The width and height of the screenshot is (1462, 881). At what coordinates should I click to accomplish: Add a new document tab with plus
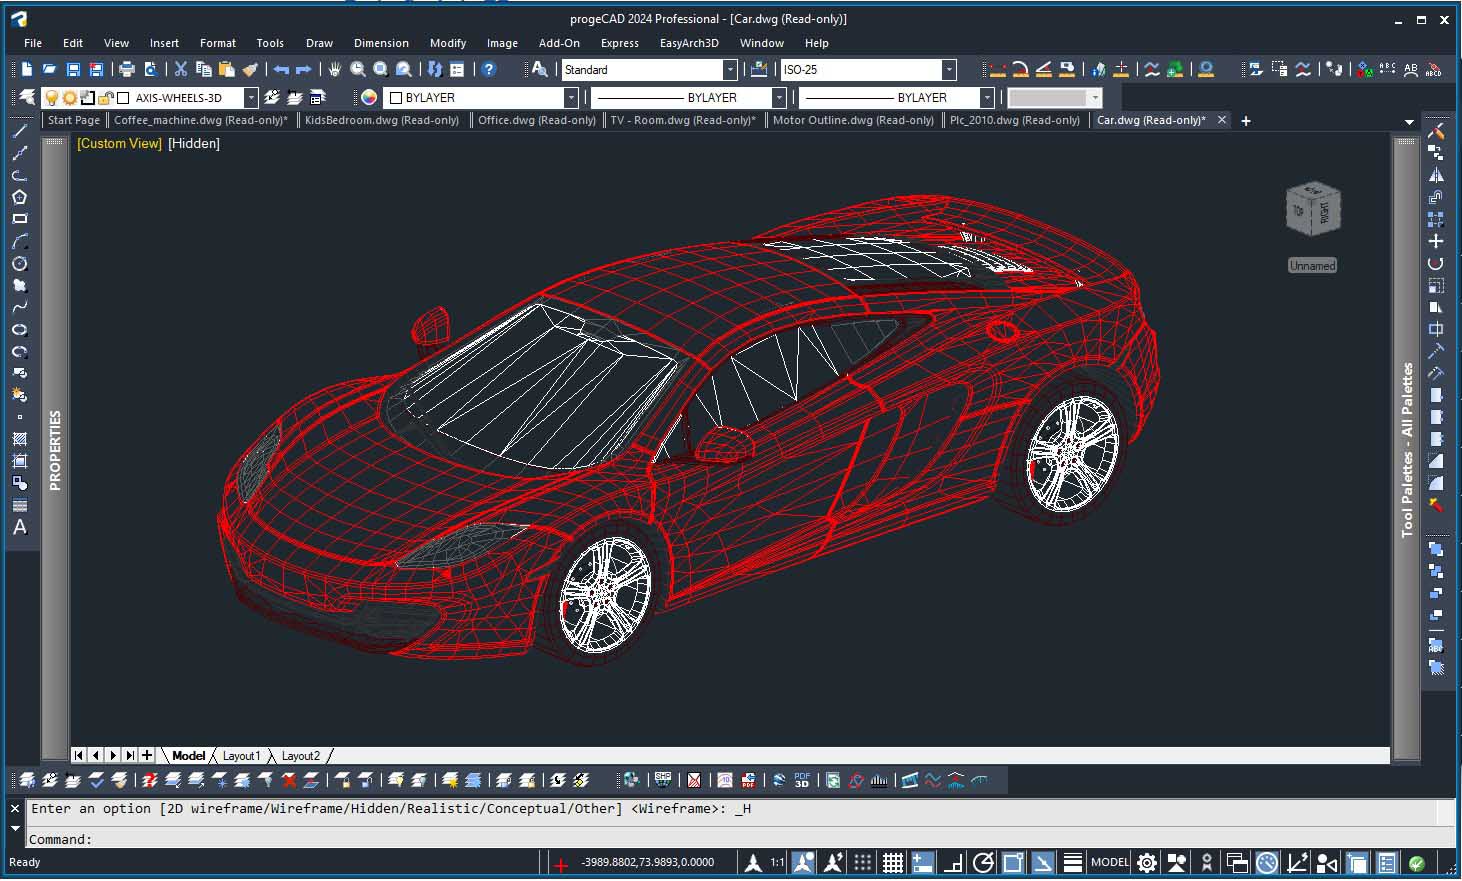tap(1246, 121)
